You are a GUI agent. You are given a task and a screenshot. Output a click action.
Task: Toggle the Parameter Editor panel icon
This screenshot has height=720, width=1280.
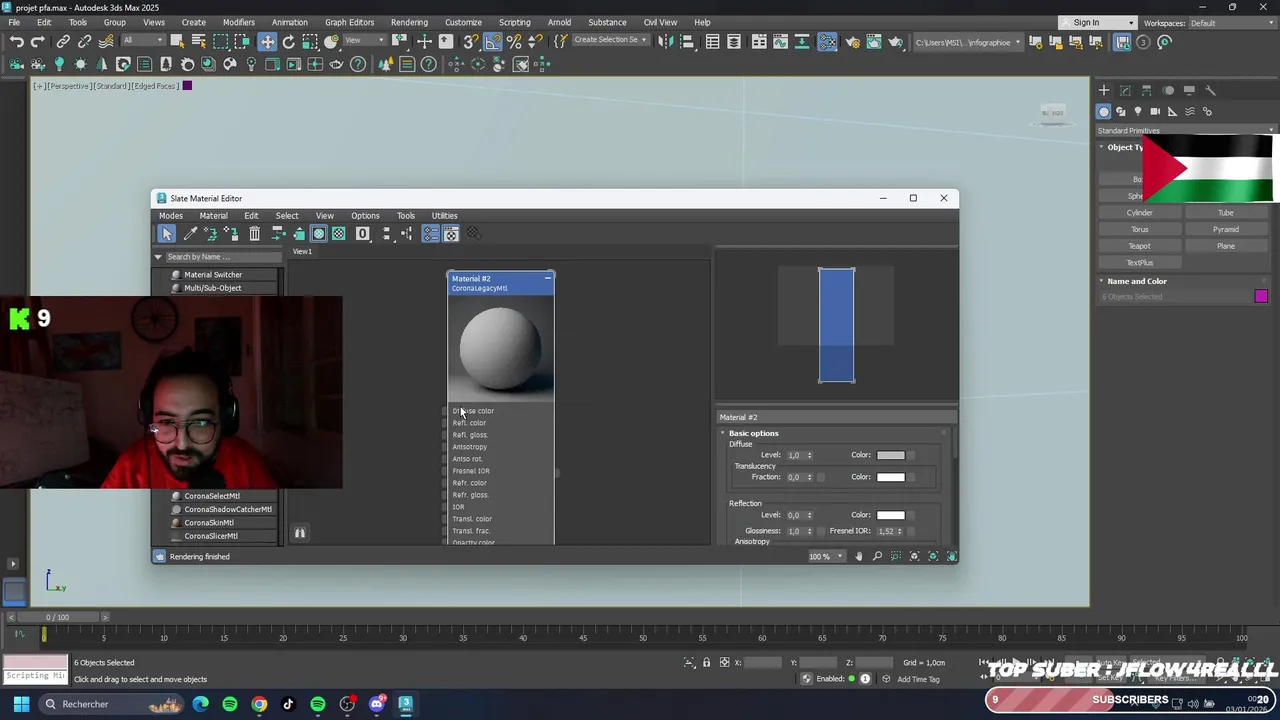(x=451, y=234)
